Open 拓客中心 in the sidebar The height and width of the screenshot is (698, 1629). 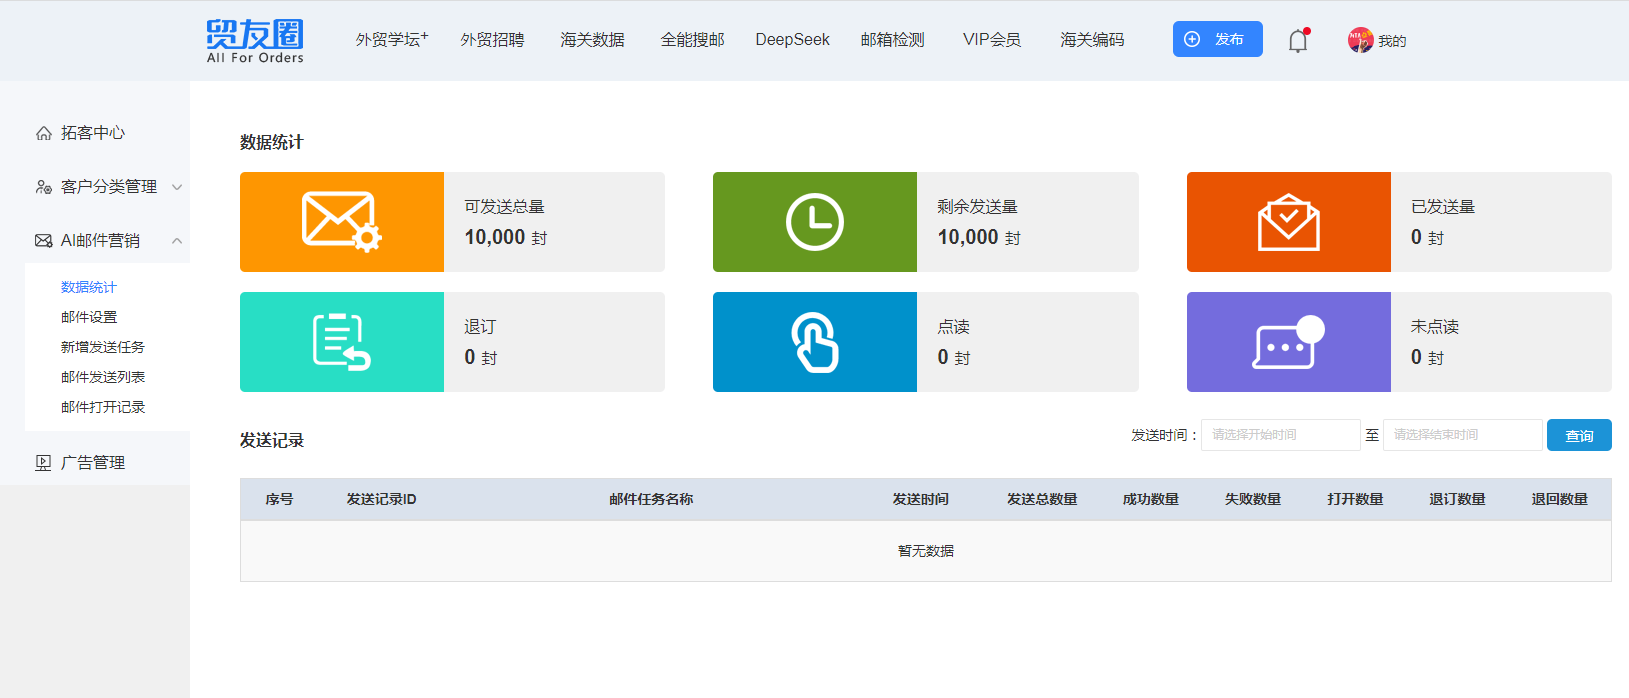pyautogui.click(x=92, y=133)
